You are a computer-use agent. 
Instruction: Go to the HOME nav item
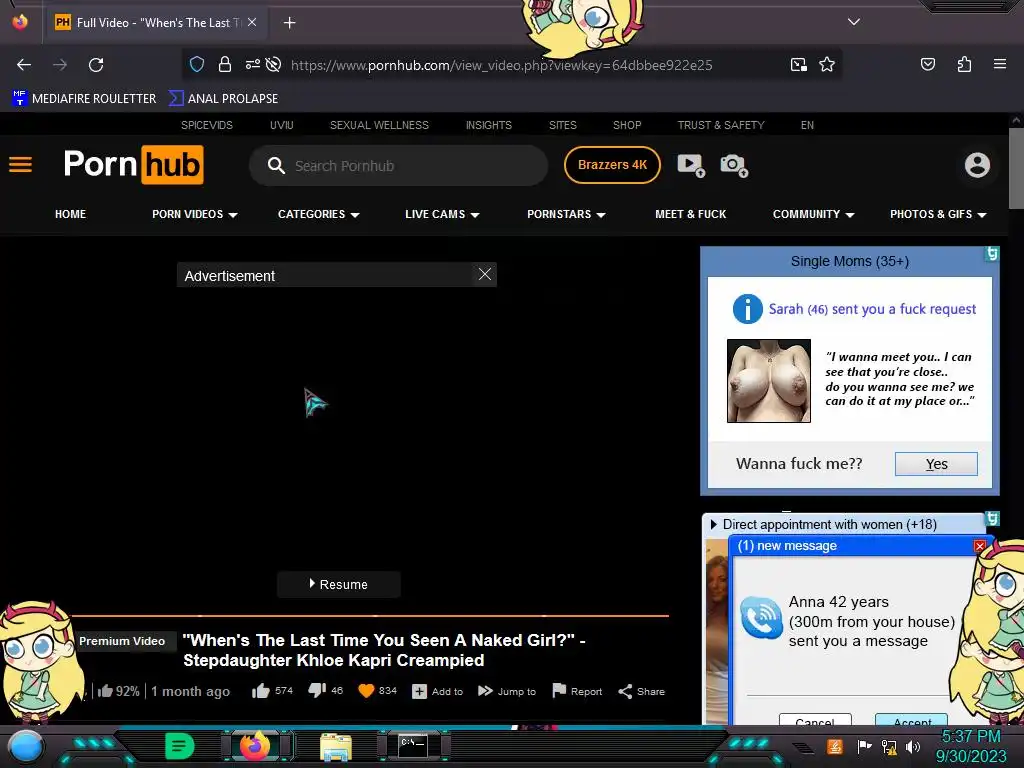[71, 214]
